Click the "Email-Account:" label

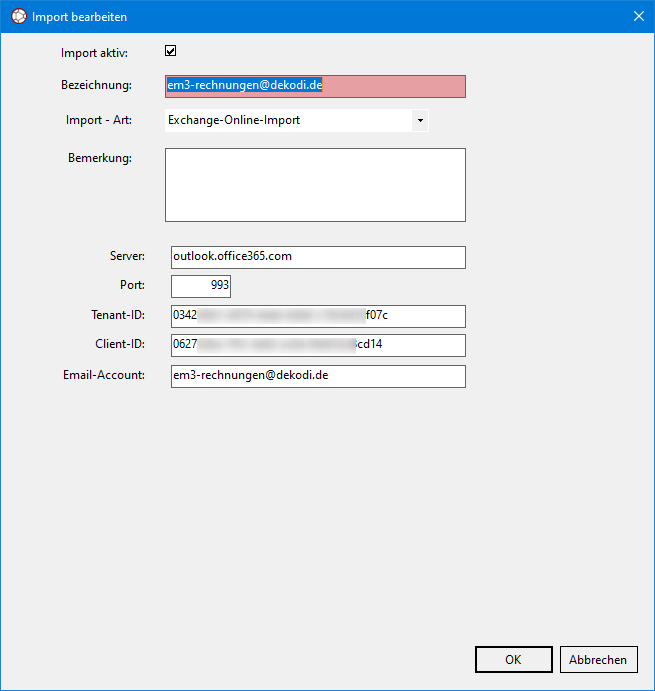(104, 376)
